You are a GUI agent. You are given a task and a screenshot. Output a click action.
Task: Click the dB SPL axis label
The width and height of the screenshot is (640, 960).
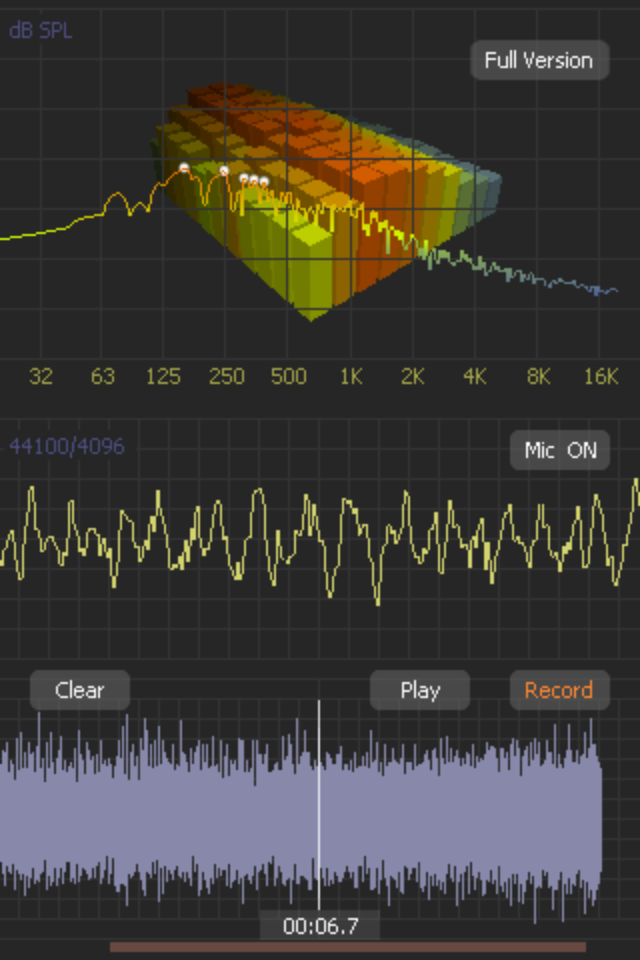click(x=40, y=30)
